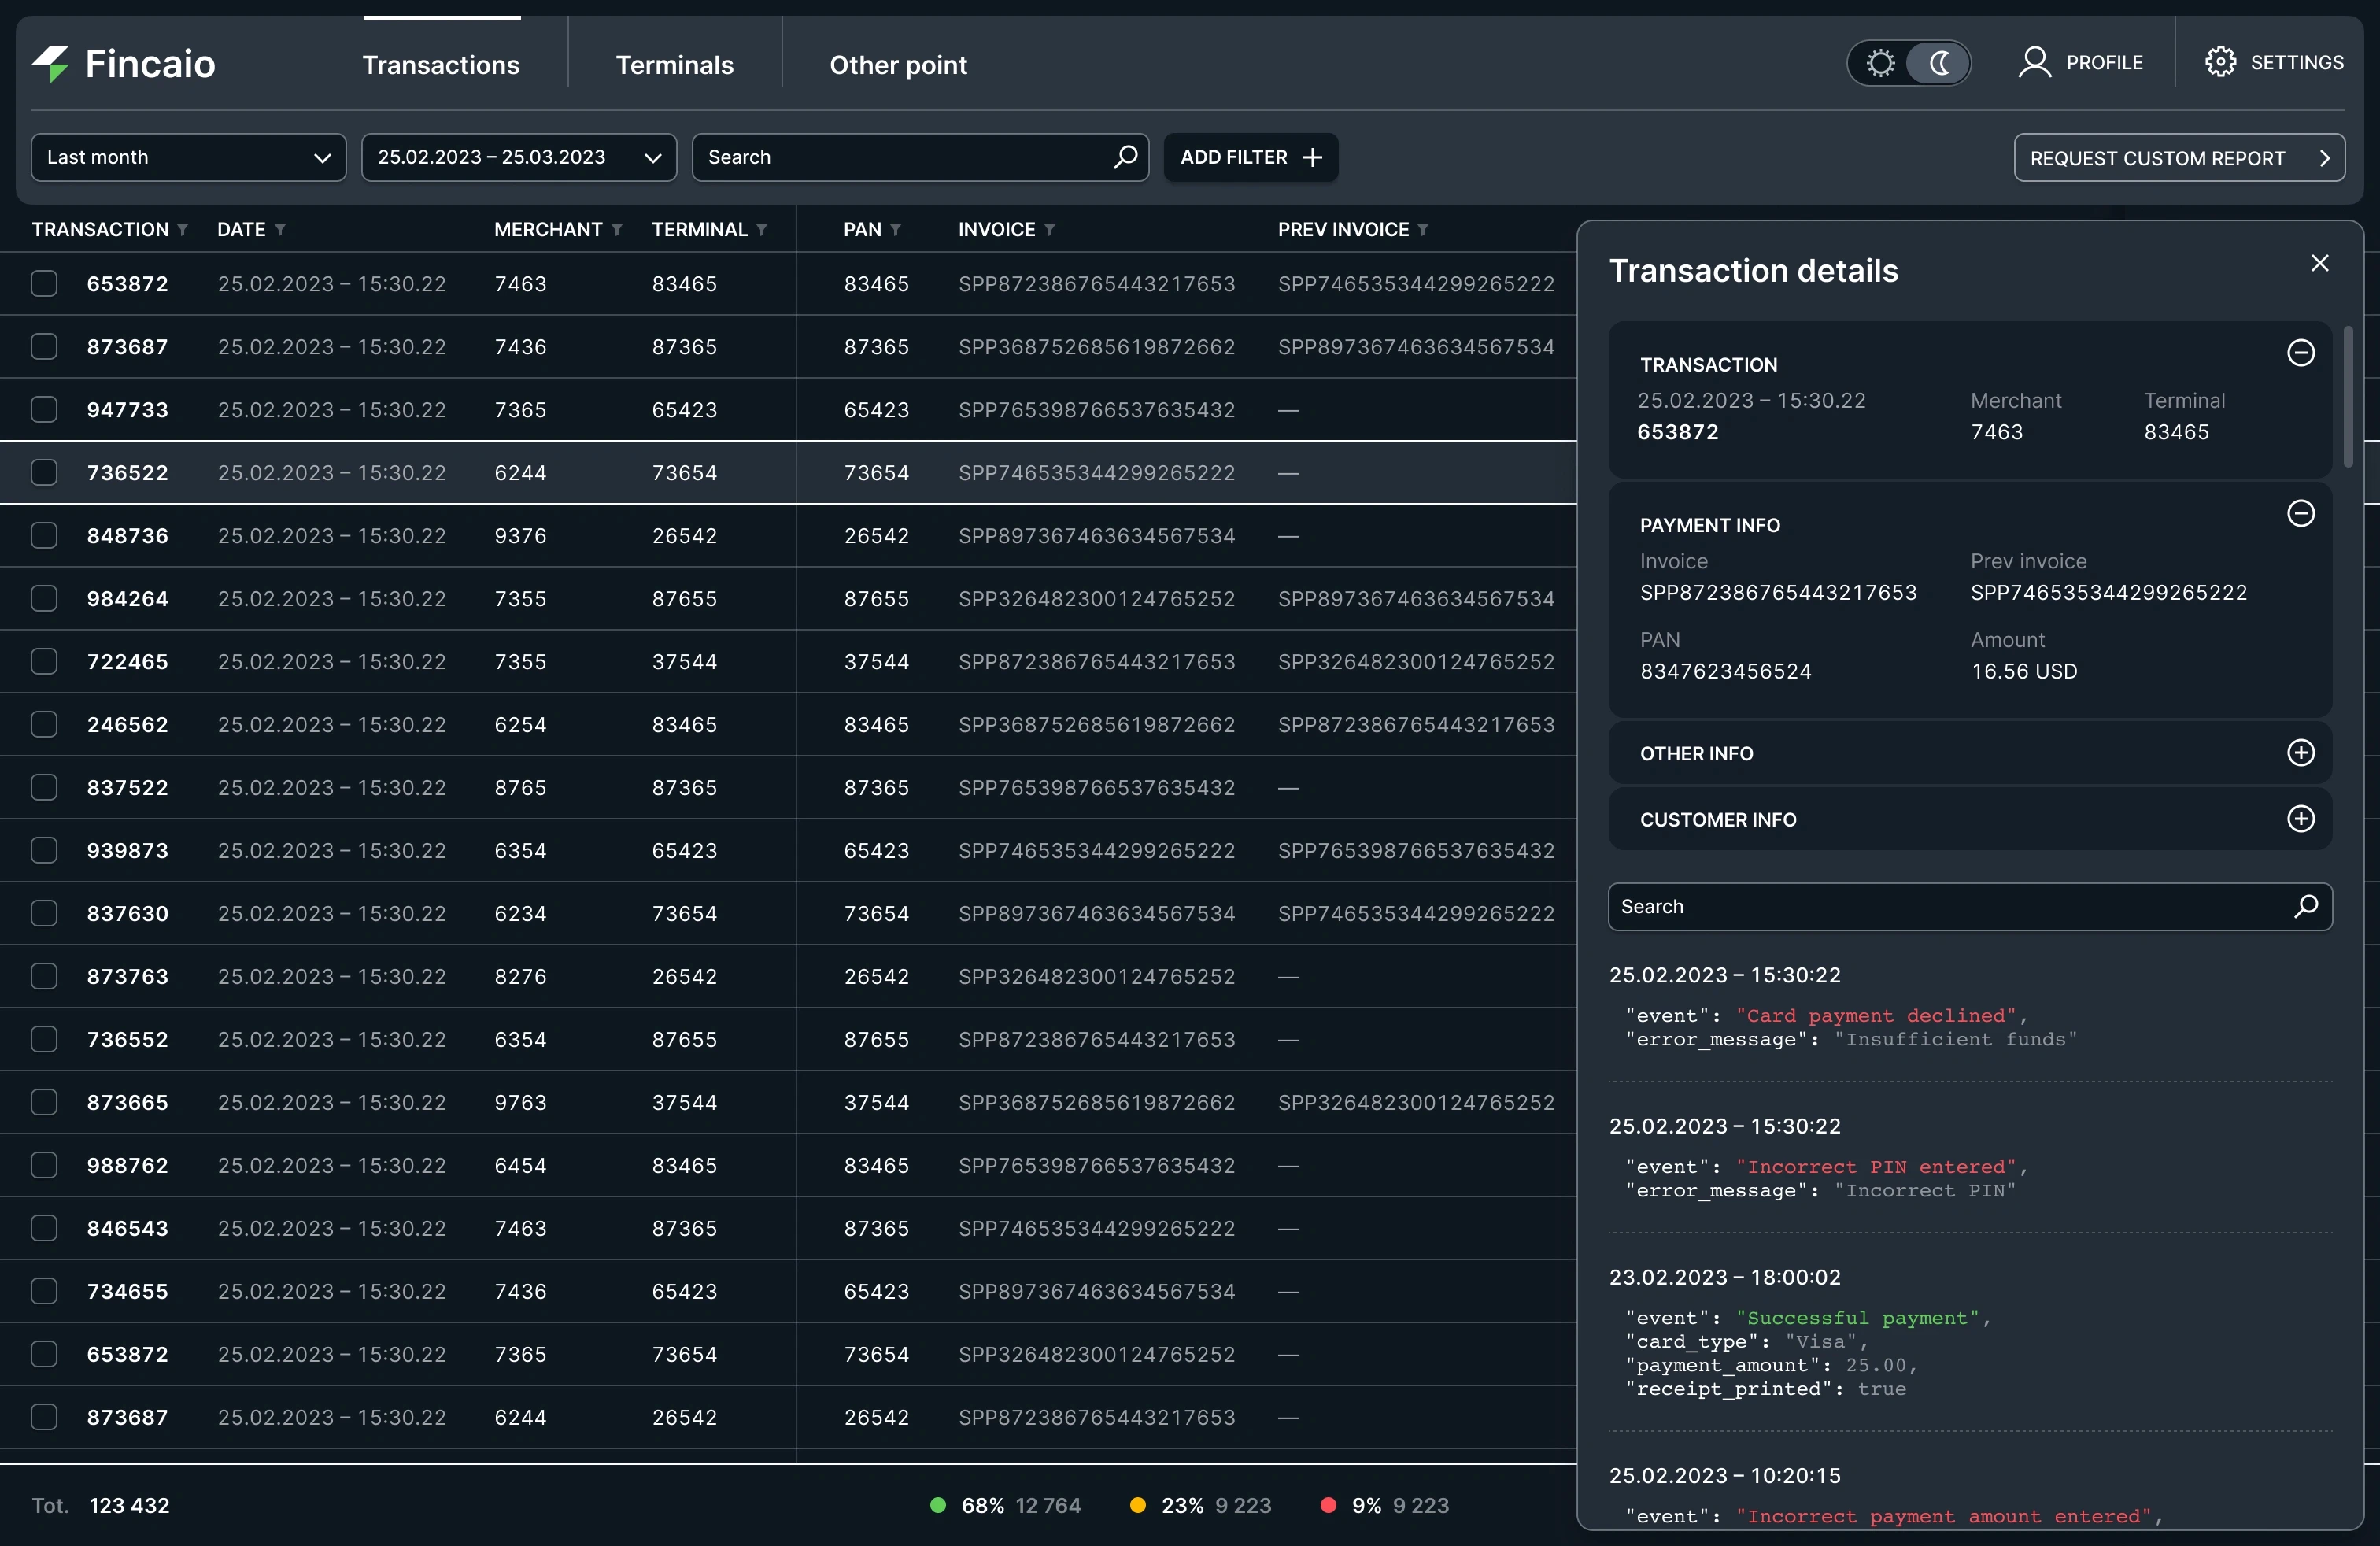This screenshot has width=2380, height=1546.
Task: Check the box for transaction 947733
Action: click(x=44, y=410)
